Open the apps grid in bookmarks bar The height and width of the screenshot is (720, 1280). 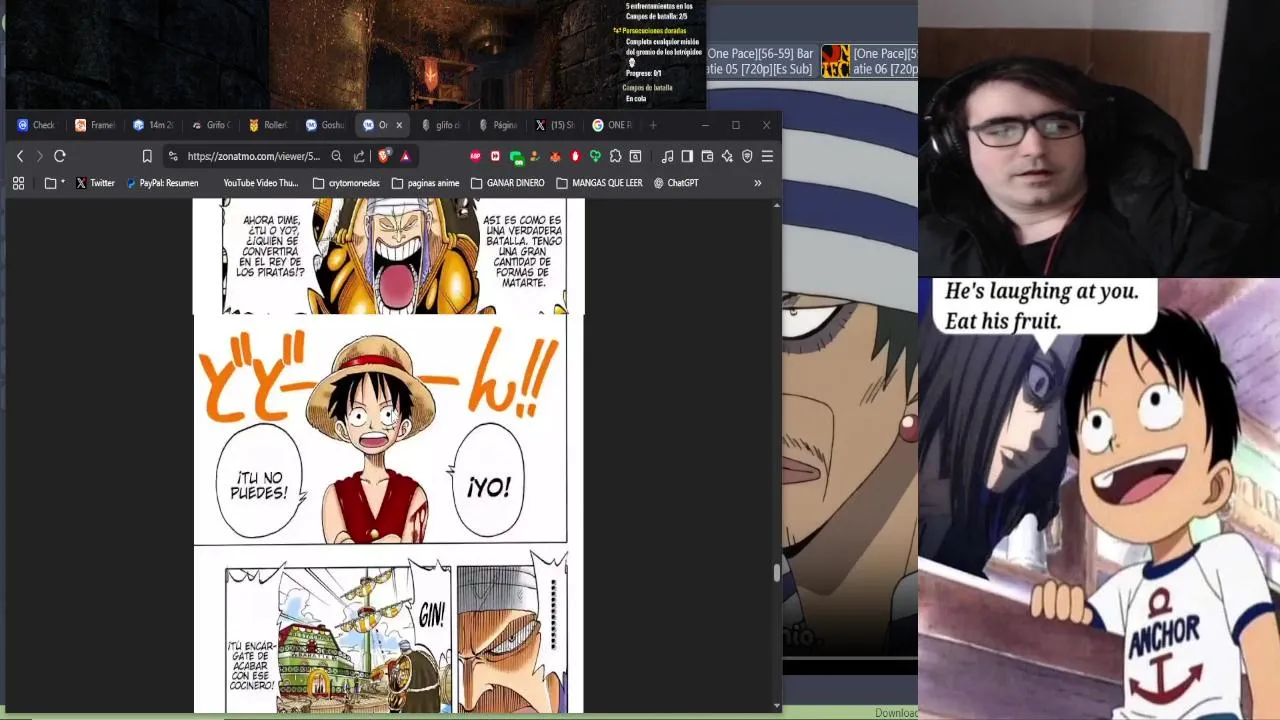point(18,183)
